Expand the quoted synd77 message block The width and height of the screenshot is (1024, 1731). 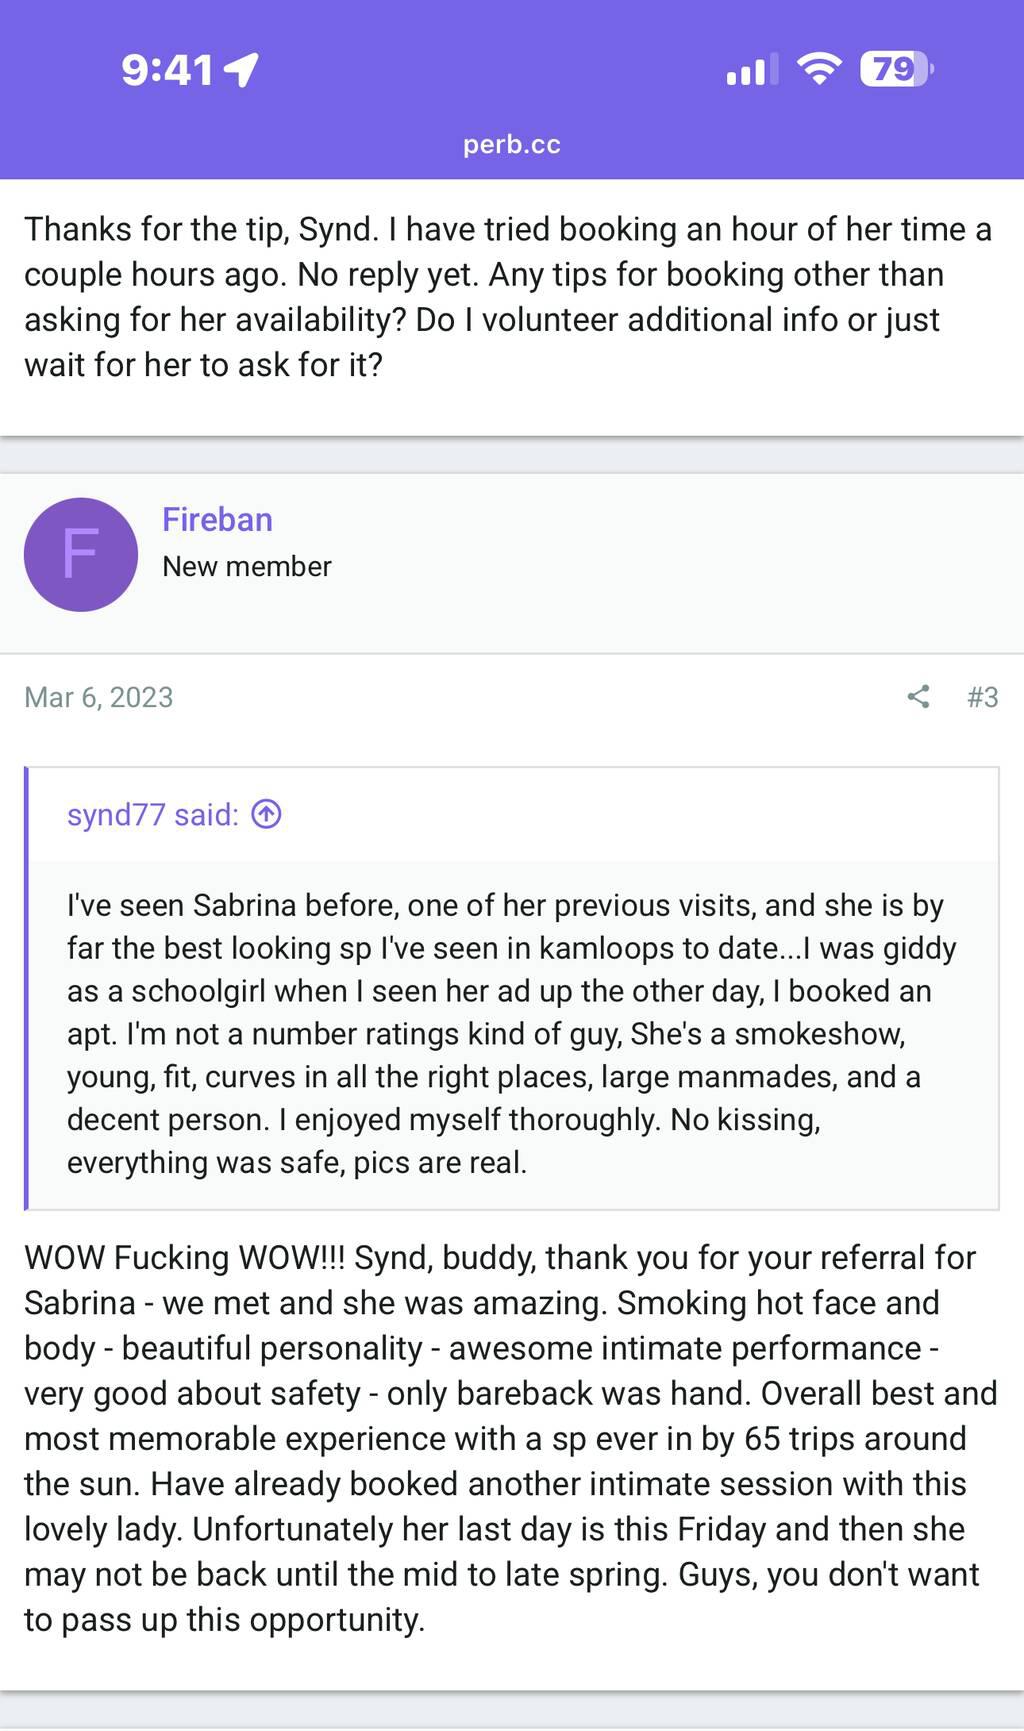(512, 1034)
